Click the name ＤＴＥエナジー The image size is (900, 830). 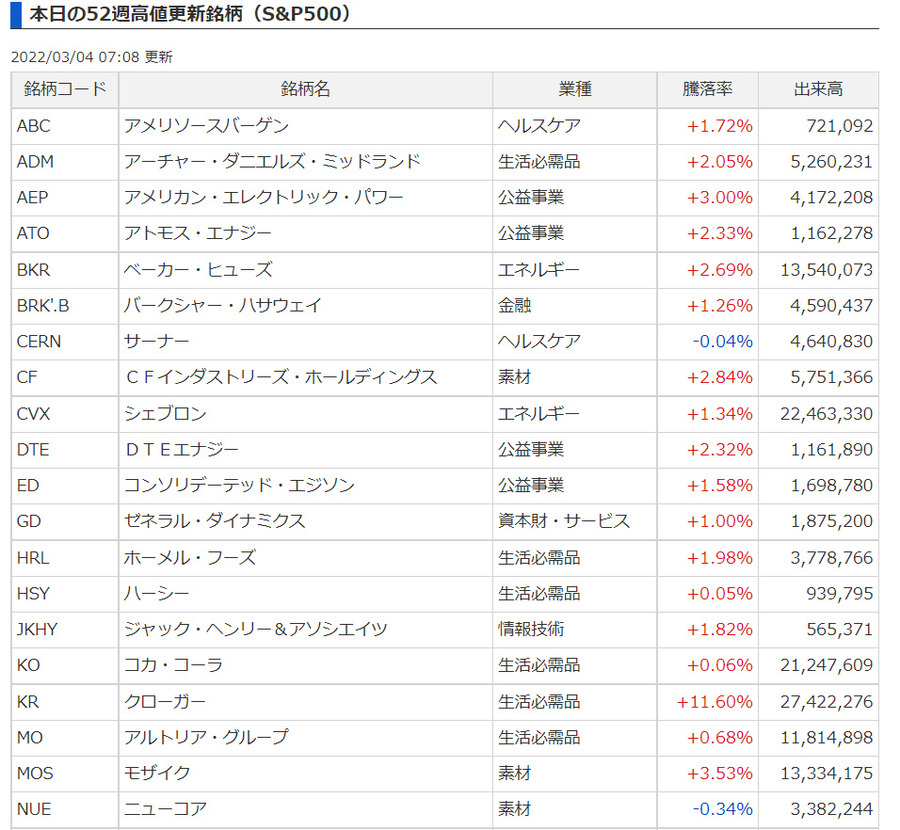pyautogui.click(x=181, y=449)
